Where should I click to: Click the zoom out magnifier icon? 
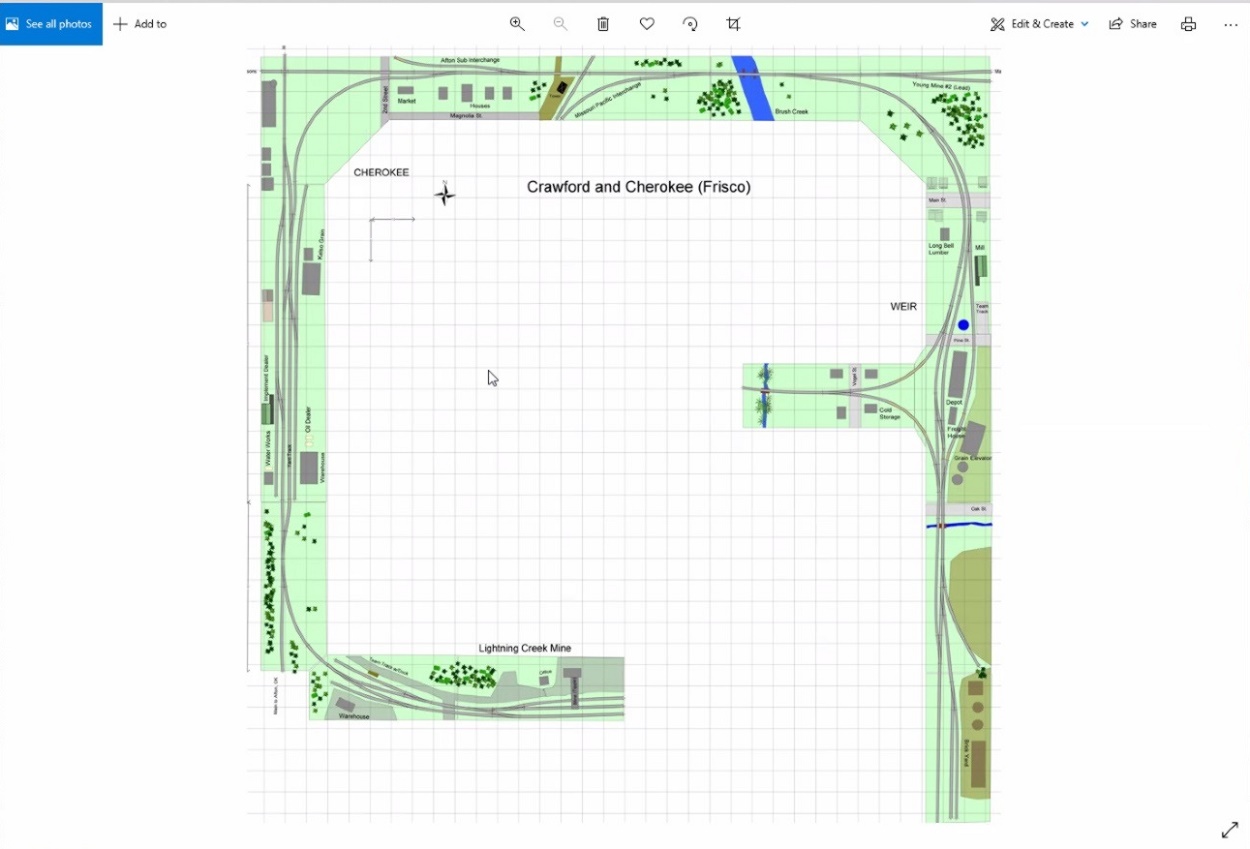pos(560,24)
